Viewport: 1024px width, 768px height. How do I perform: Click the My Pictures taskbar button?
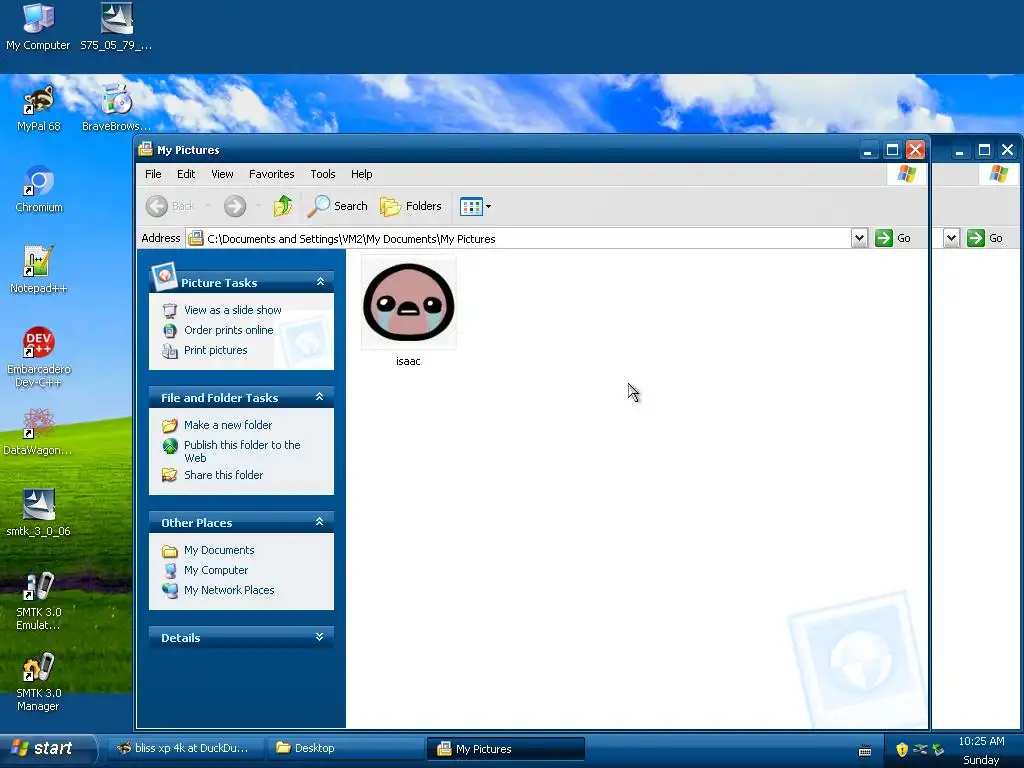click(x=506, y=748)
